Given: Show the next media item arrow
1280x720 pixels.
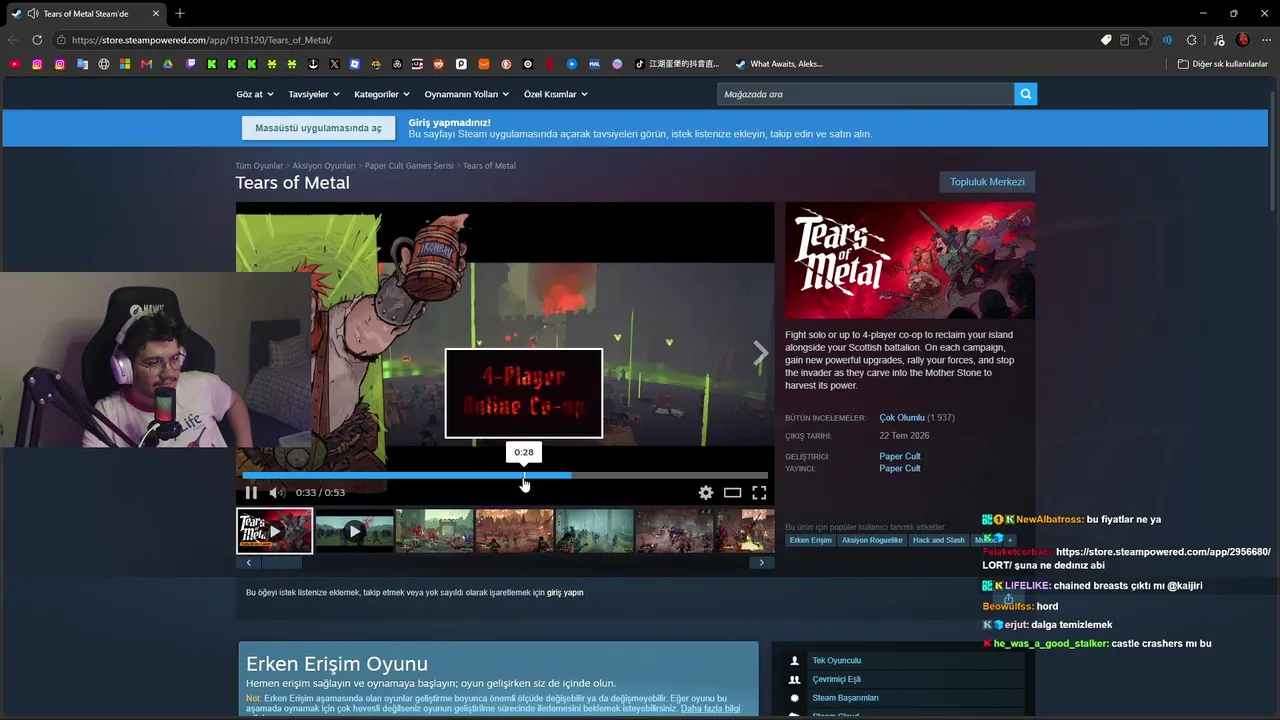Looking at the screenshot, I should click(x=760, y=353).
